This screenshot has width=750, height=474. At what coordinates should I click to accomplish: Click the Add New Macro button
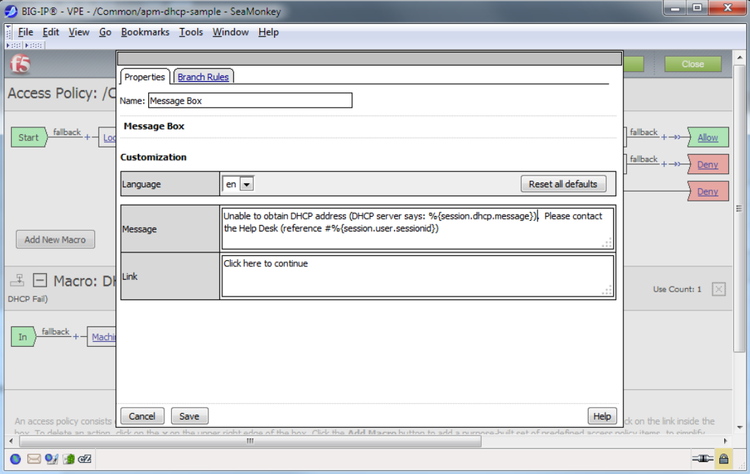pyautogui.click(x=55, y=240)
